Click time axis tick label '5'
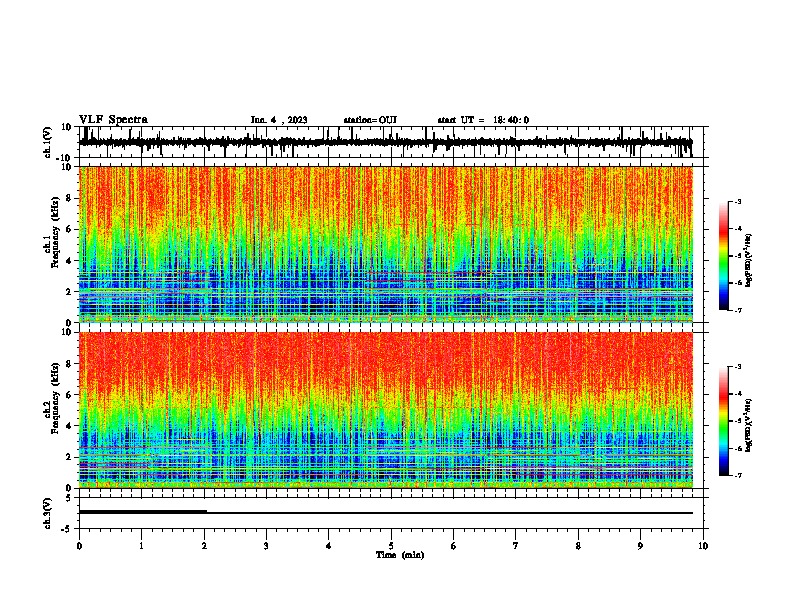Screen dimensions: 792x612 click(x=391, y=546)
